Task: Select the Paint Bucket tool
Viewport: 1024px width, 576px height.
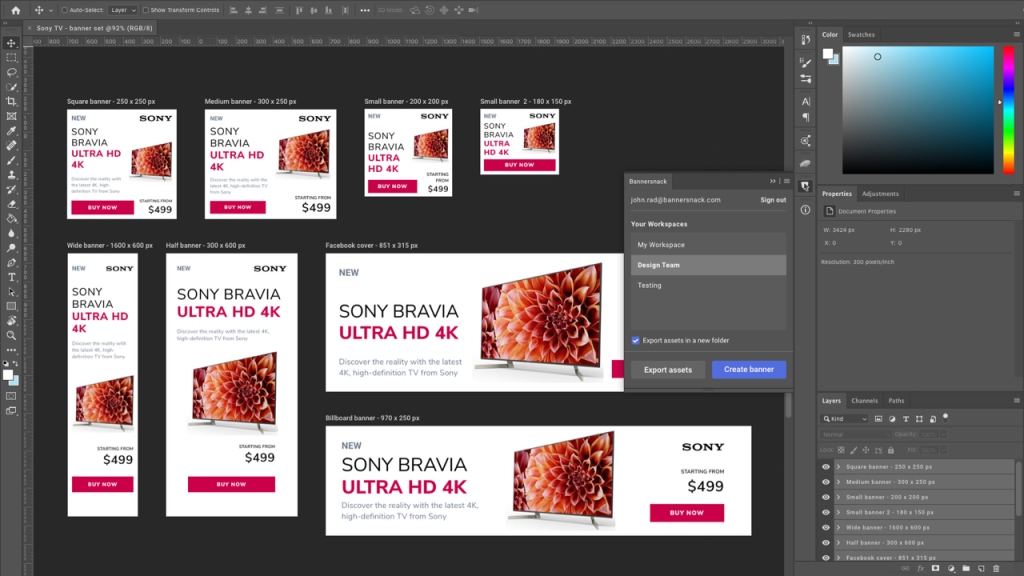Action: point(11,218)
